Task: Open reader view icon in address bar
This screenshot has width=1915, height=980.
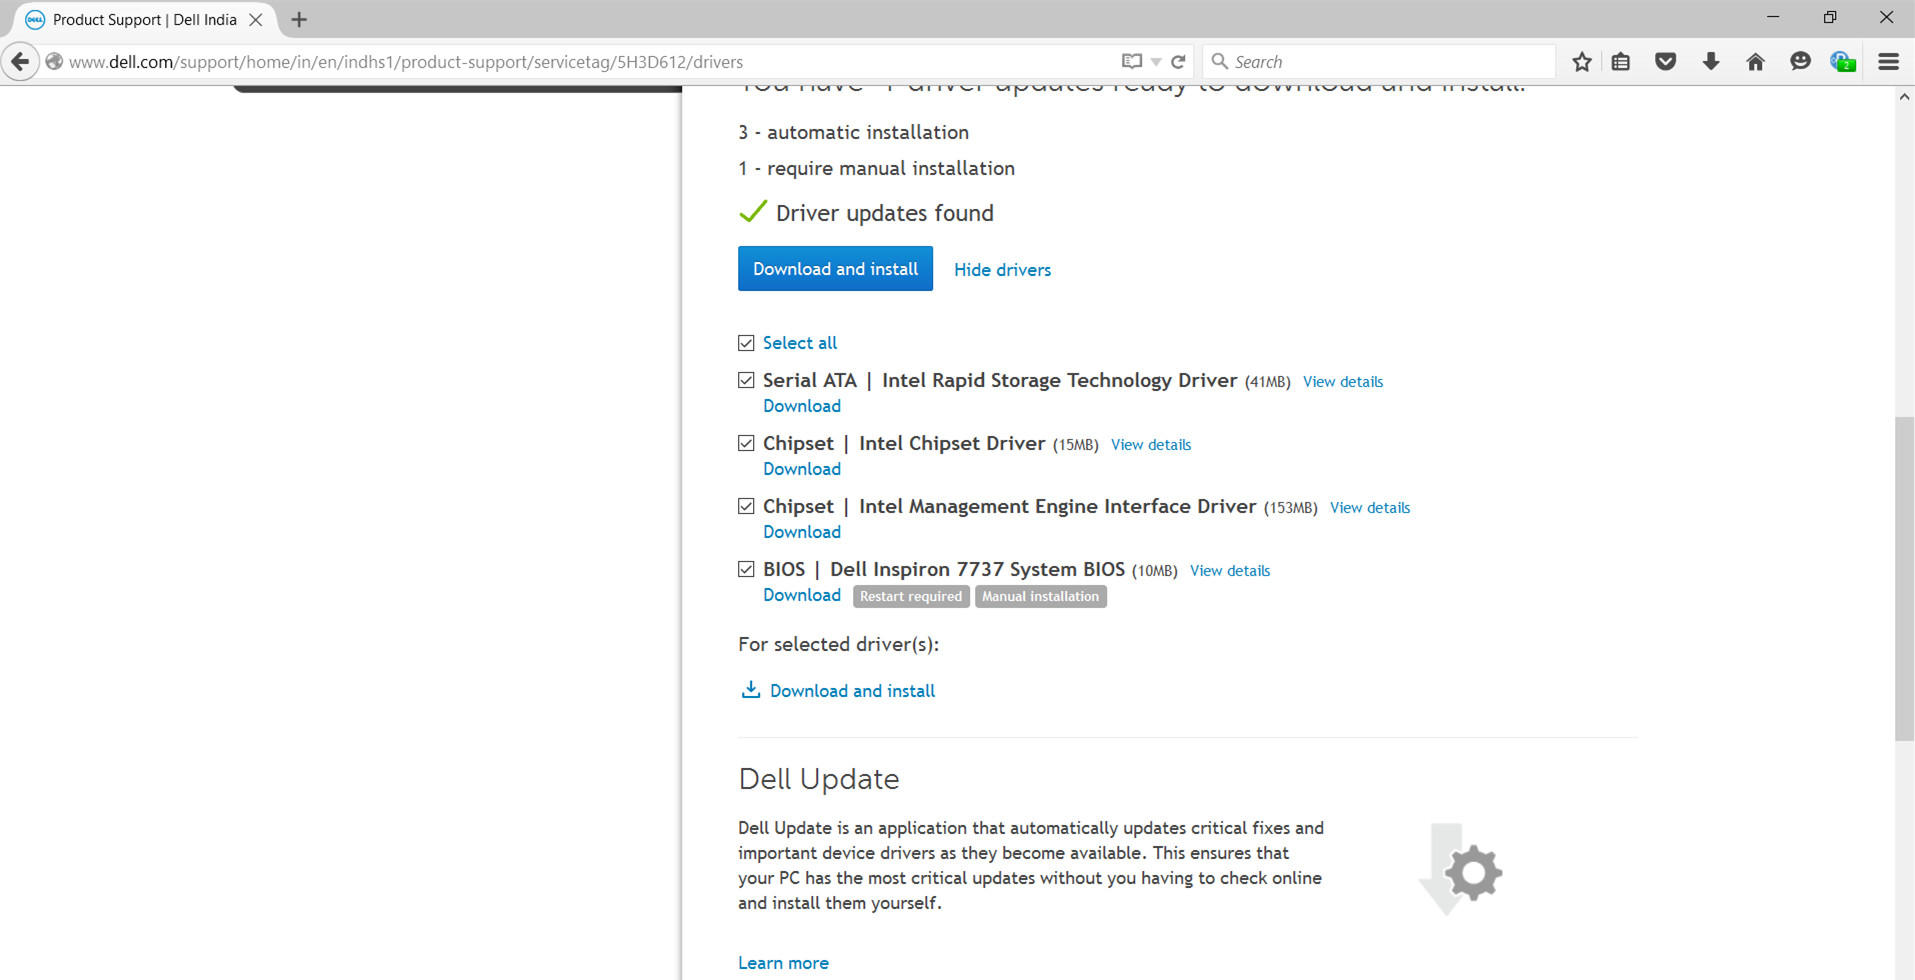Action: (x=1131, y=61)
